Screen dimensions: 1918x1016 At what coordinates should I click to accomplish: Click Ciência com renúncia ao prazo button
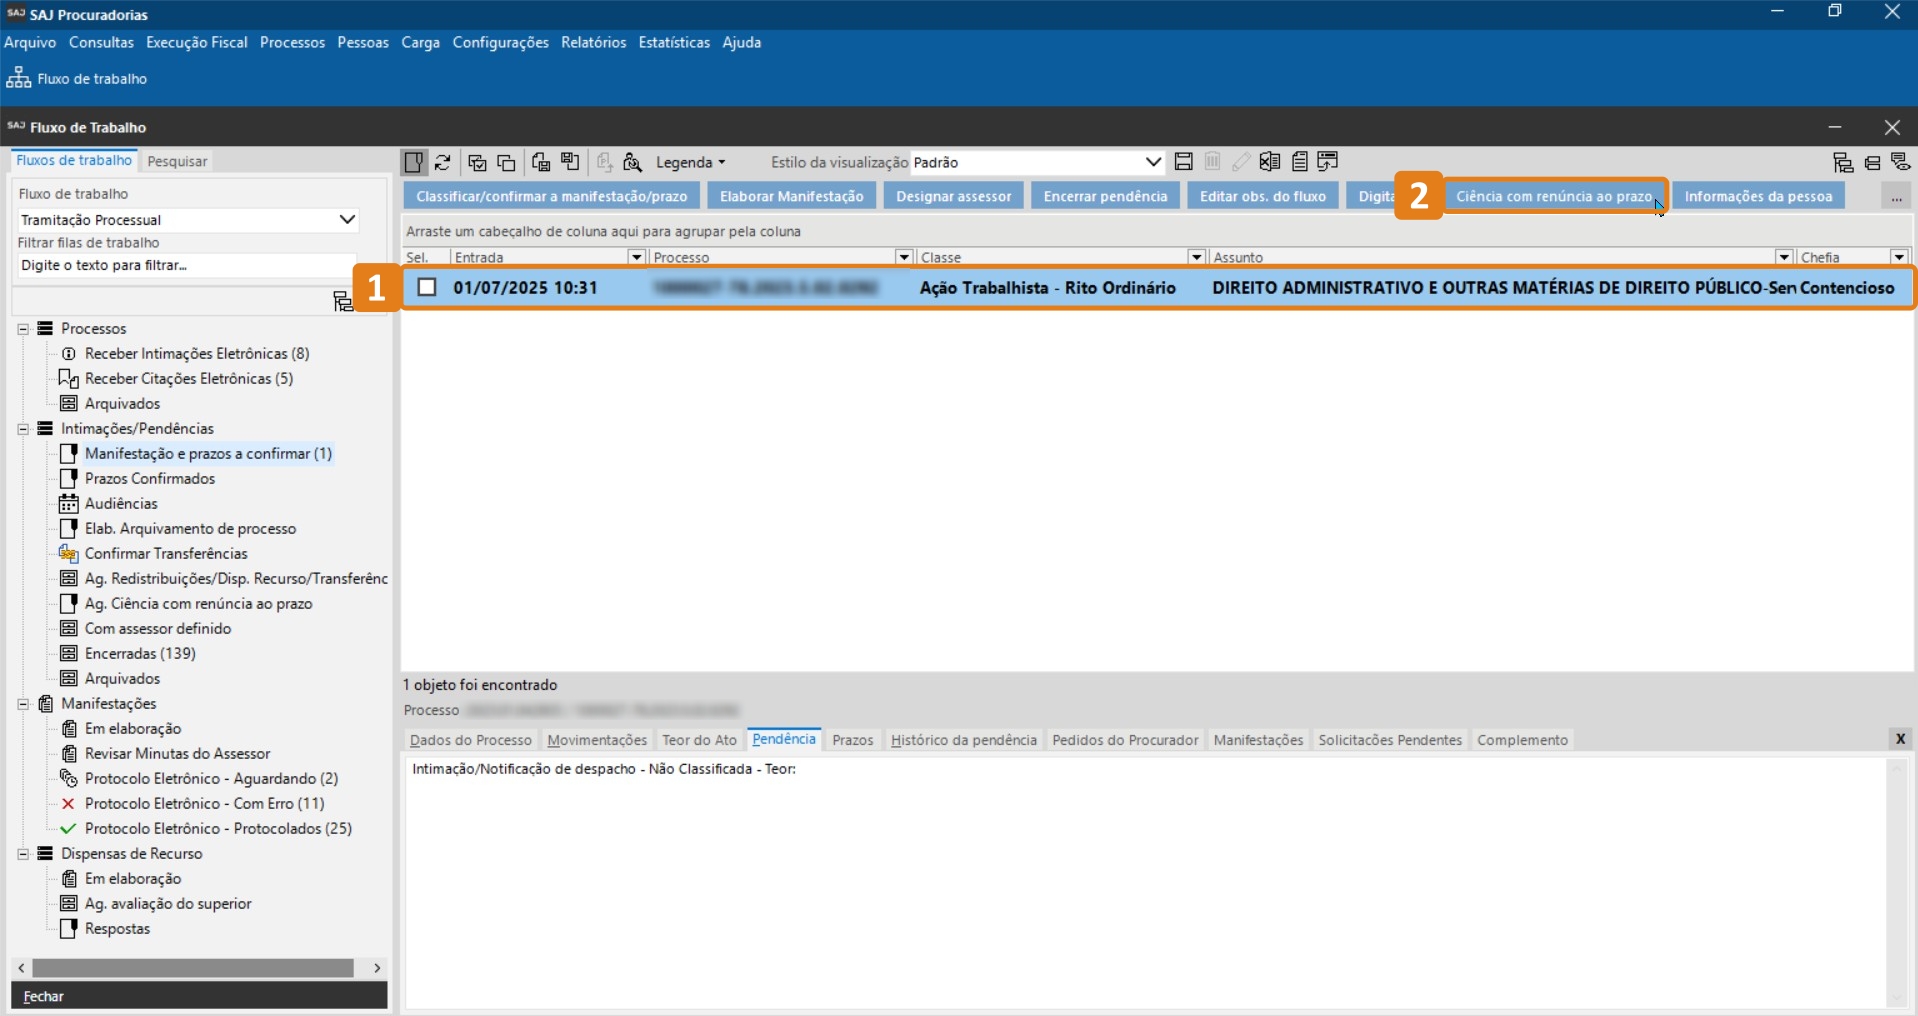(x=1553, y=196)
